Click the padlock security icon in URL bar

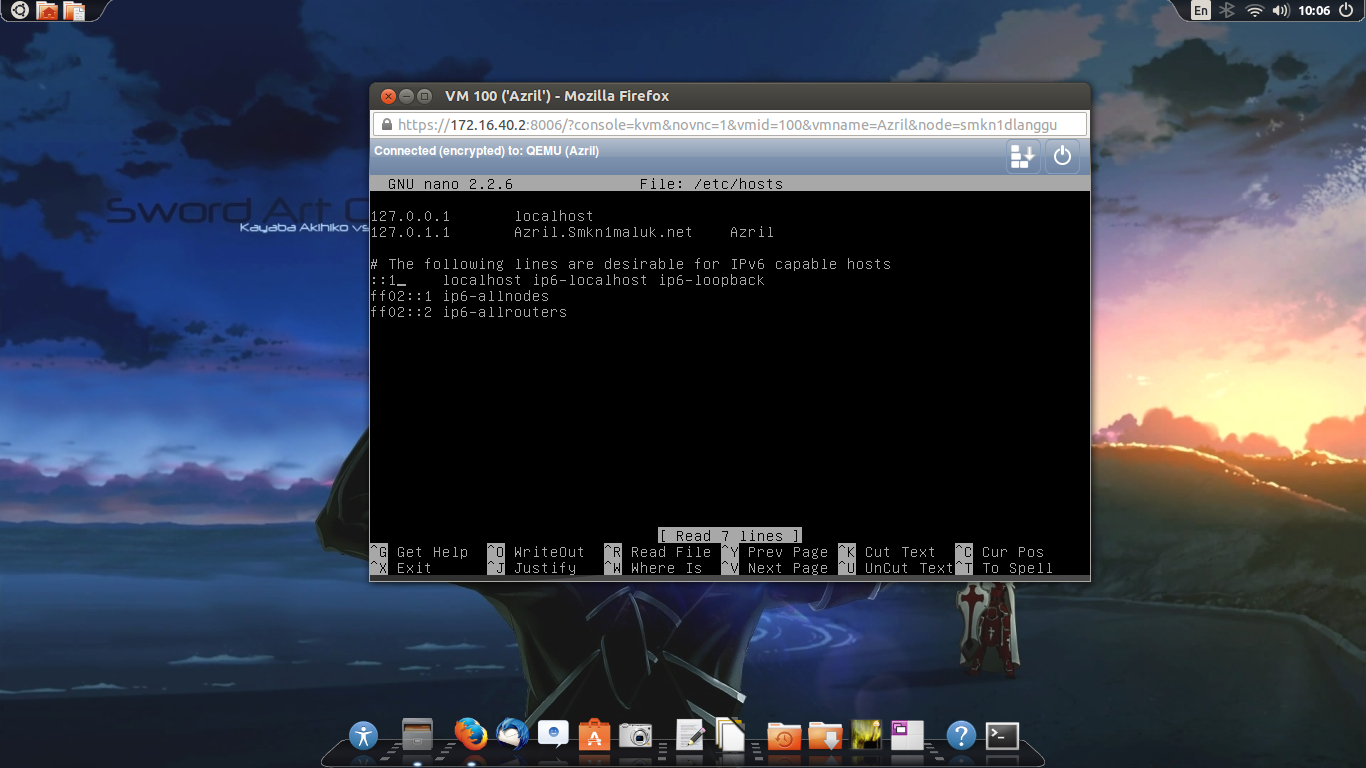pyautogui.click(x=385, y=125)
